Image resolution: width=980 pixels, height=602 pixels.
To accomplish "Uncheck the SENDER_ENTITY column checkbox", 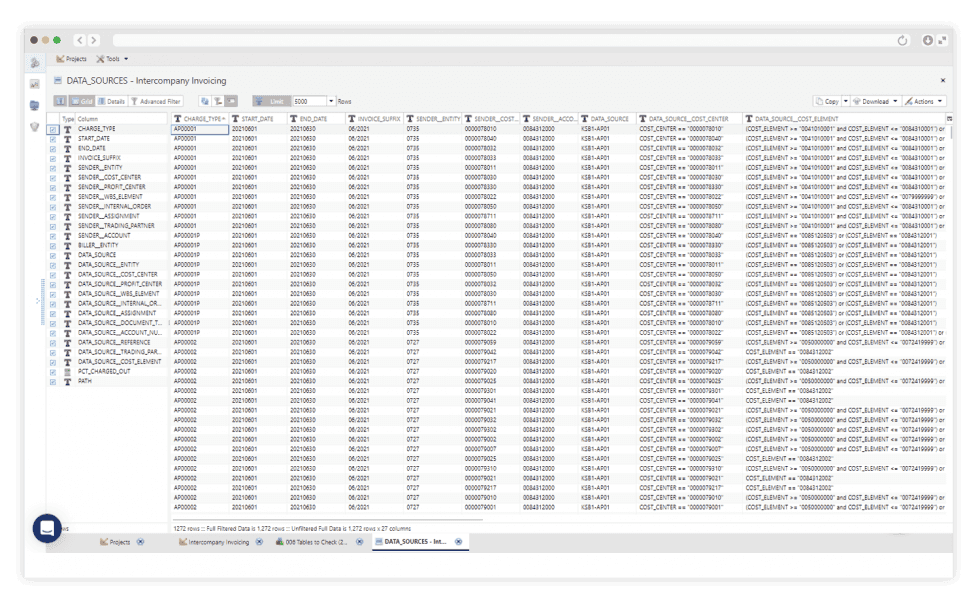I will click(52, 168).
